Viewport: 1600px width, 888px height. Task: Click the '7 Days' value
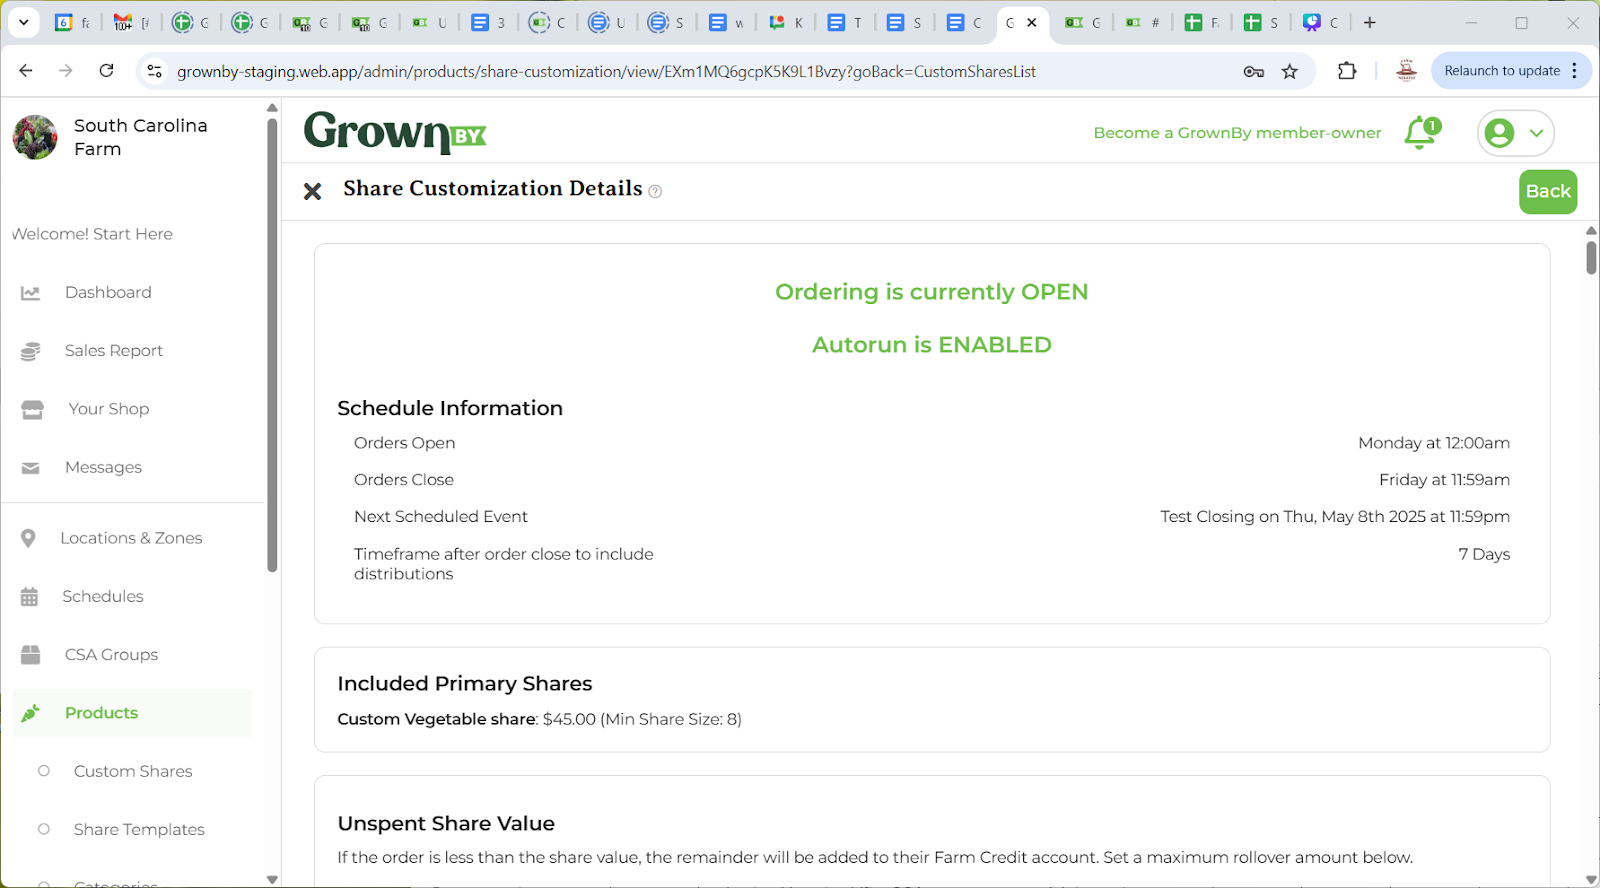[1484, 554]
